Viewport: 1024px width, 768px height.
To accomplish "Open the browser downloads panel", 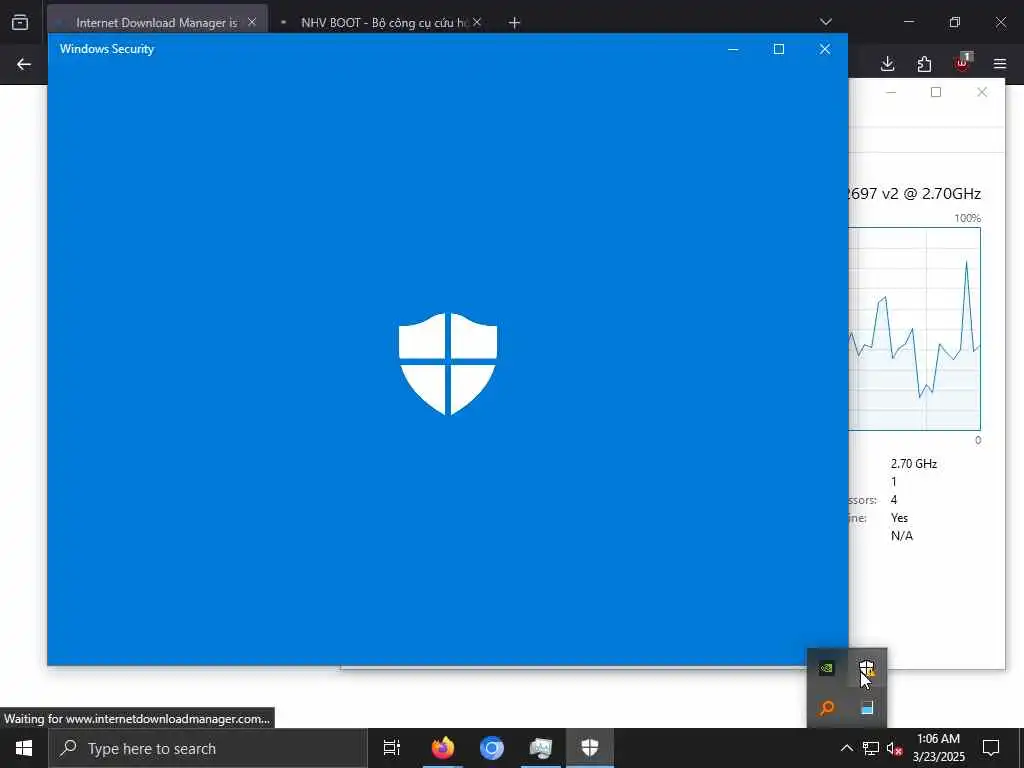I will pyautogui.click(x=888, y=64).
